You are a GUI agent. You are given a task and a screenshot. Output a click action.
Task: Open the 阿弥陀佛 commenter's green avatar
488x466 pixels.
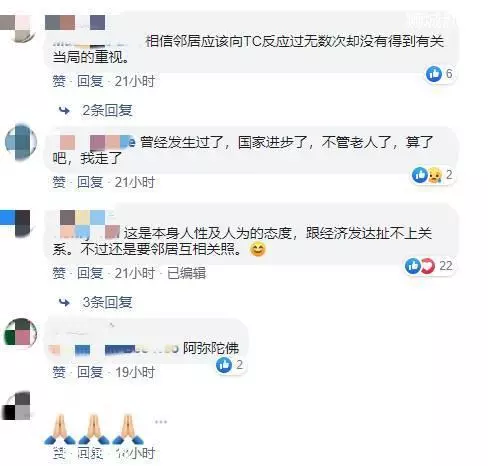coord(21,332)
